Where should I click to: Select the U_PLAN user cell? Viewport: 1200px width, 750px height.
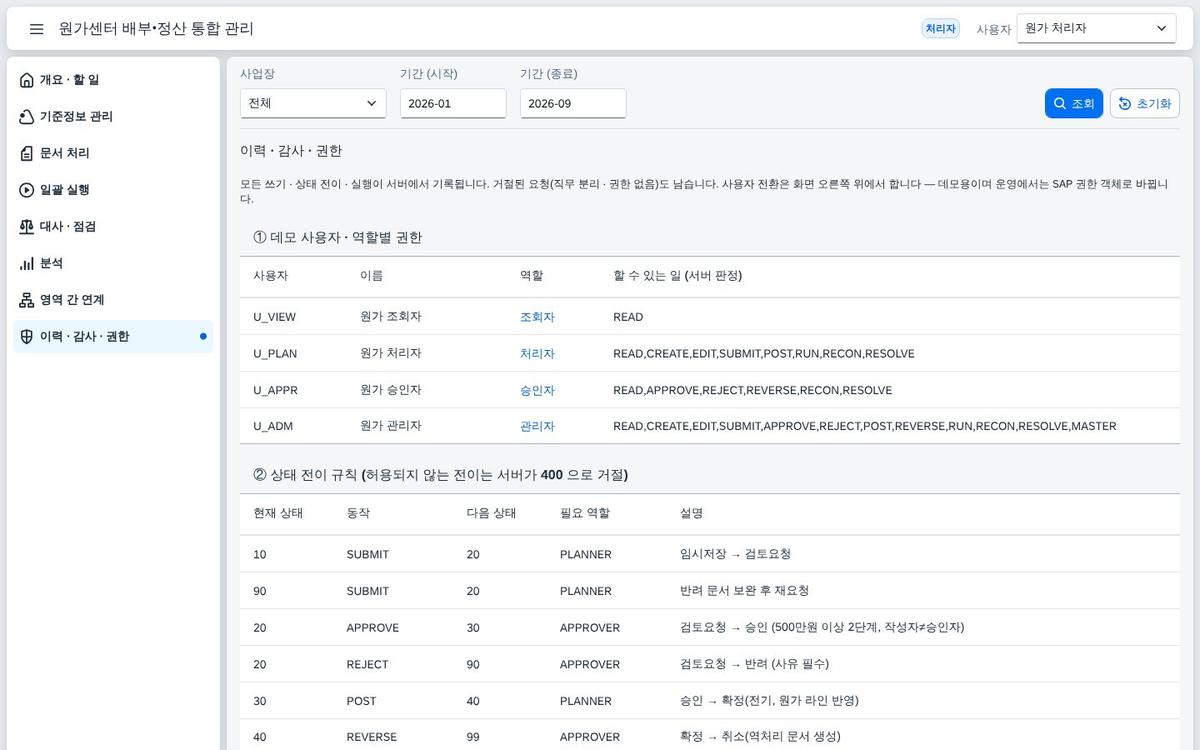click(x=275, y=354)
